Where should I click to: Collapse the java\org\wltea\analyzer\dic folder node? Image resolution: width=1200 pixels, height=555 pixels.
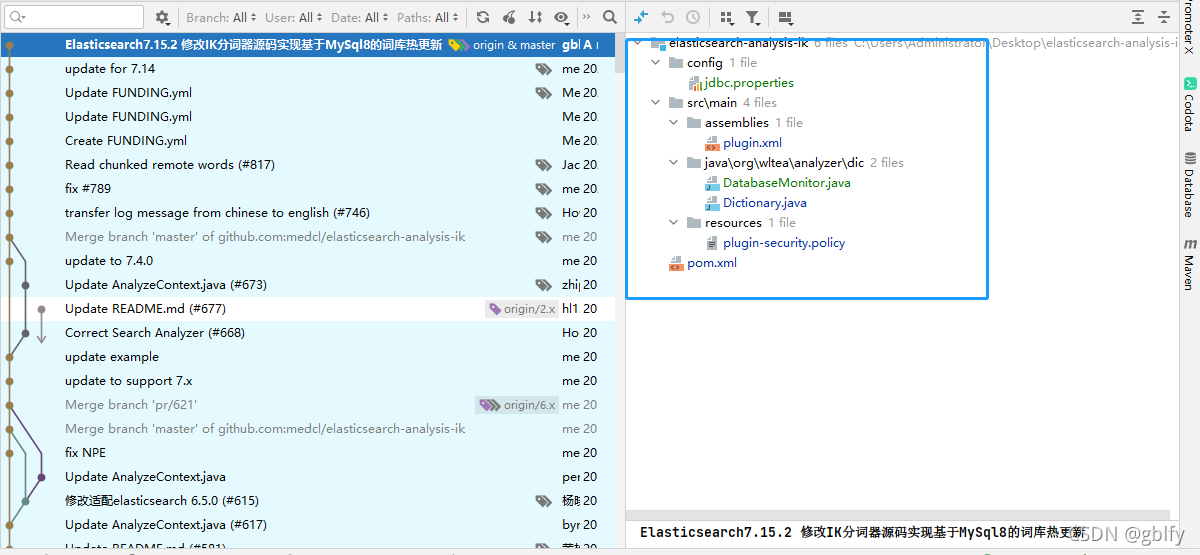(x=674, y=163)
